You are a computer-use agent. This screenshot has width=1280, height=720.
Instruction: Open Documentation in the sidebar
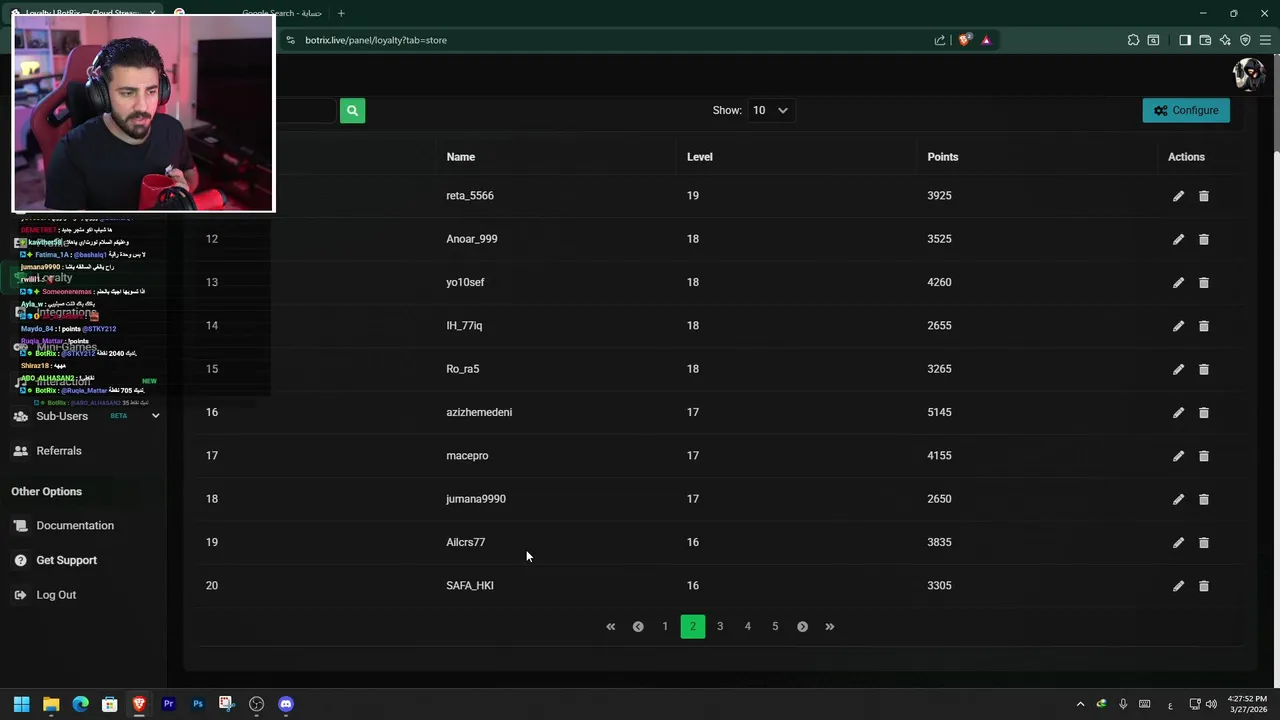pyautogui.click(x=75, y=526)
